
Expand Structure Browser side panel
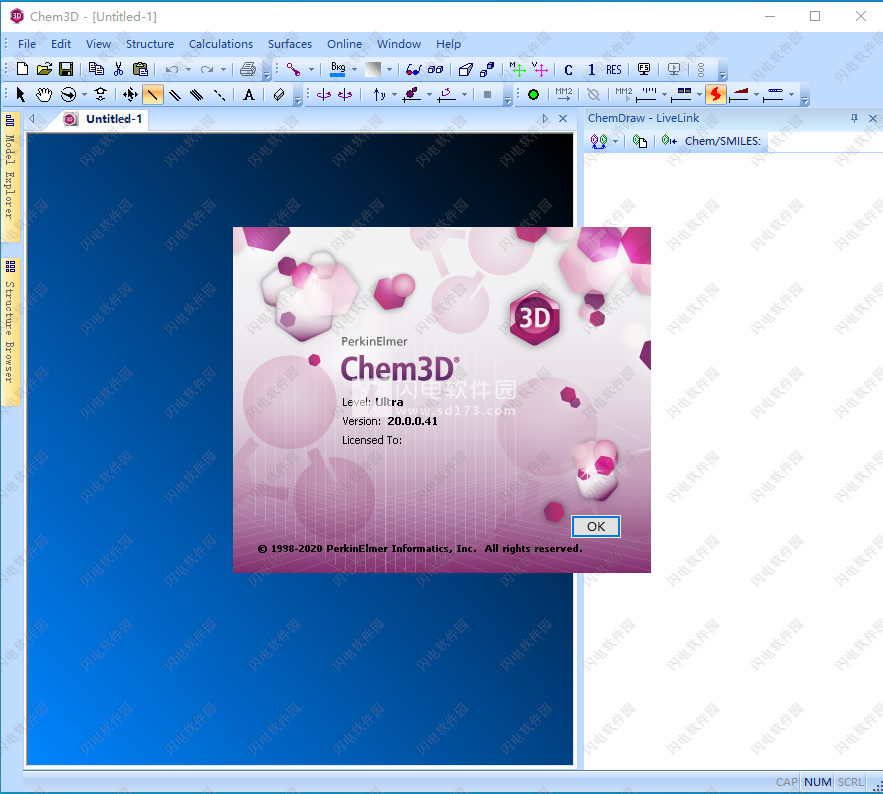pos(10,332)
